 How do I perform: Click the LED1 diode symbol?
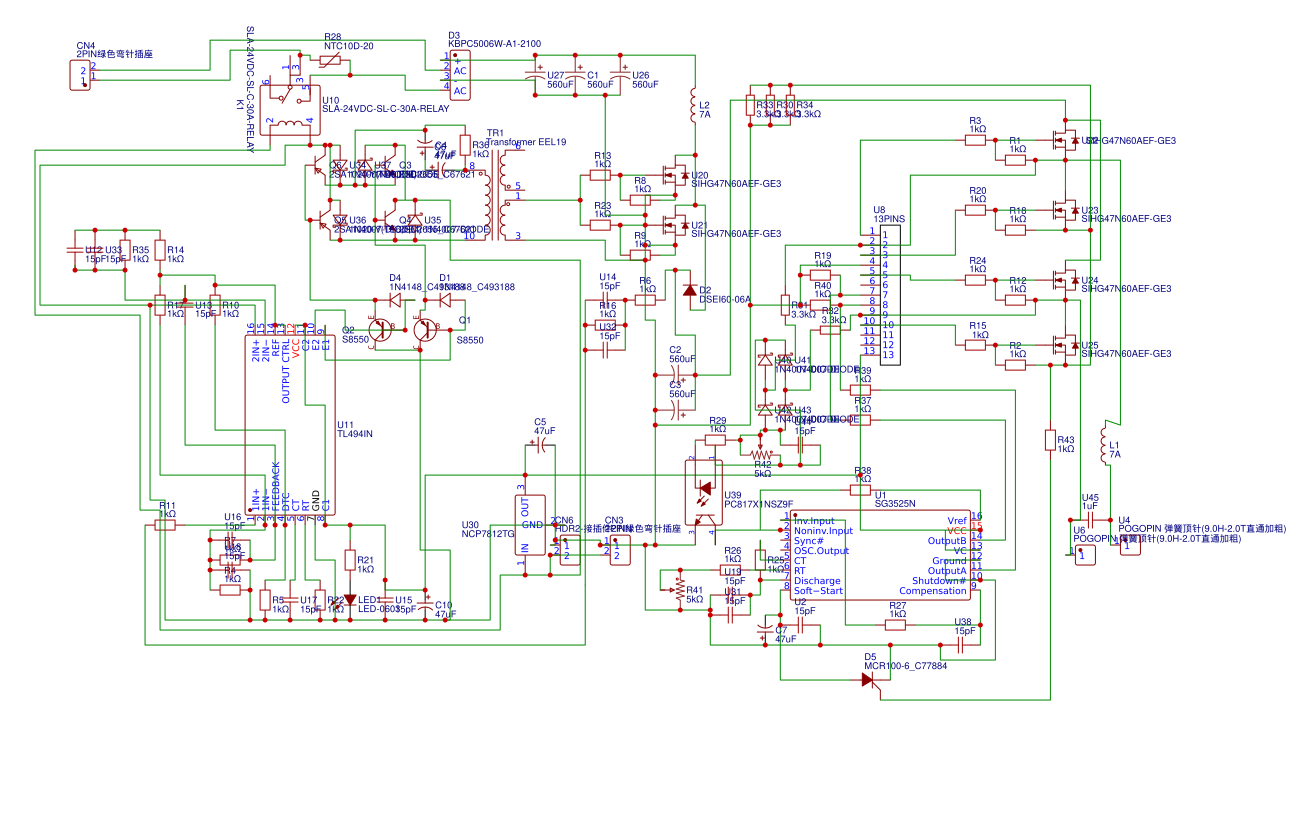click(x=349, y=600)
